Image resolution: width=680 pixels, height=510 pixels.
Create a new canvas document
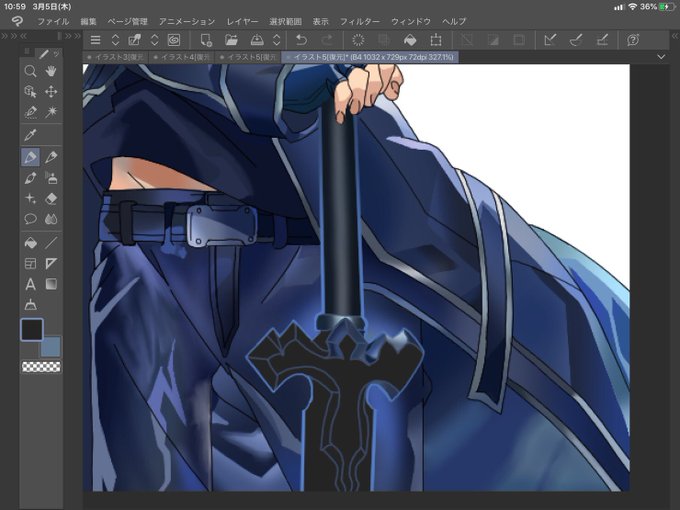tap(206, 40)
